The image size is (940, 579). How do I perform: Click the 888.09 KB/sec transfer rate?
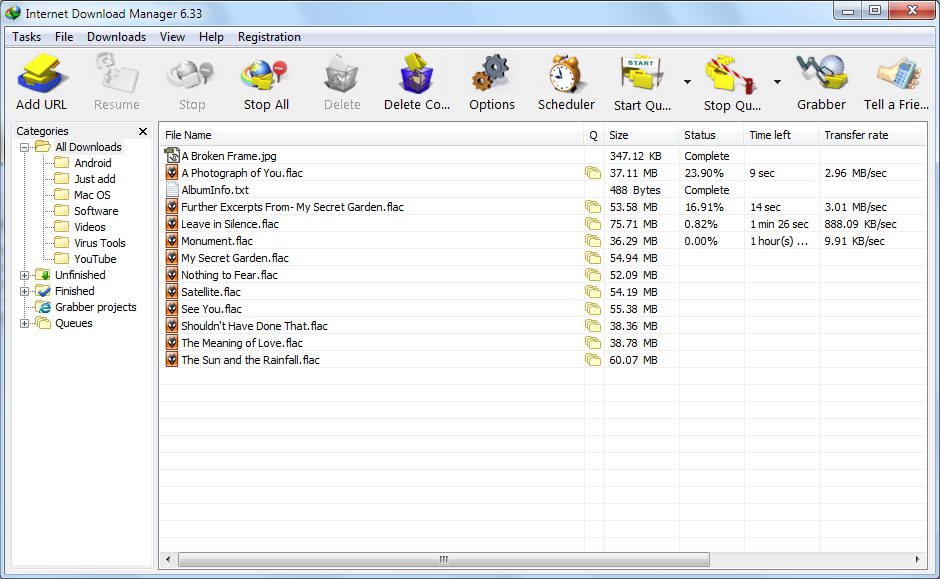pos(860,224)
